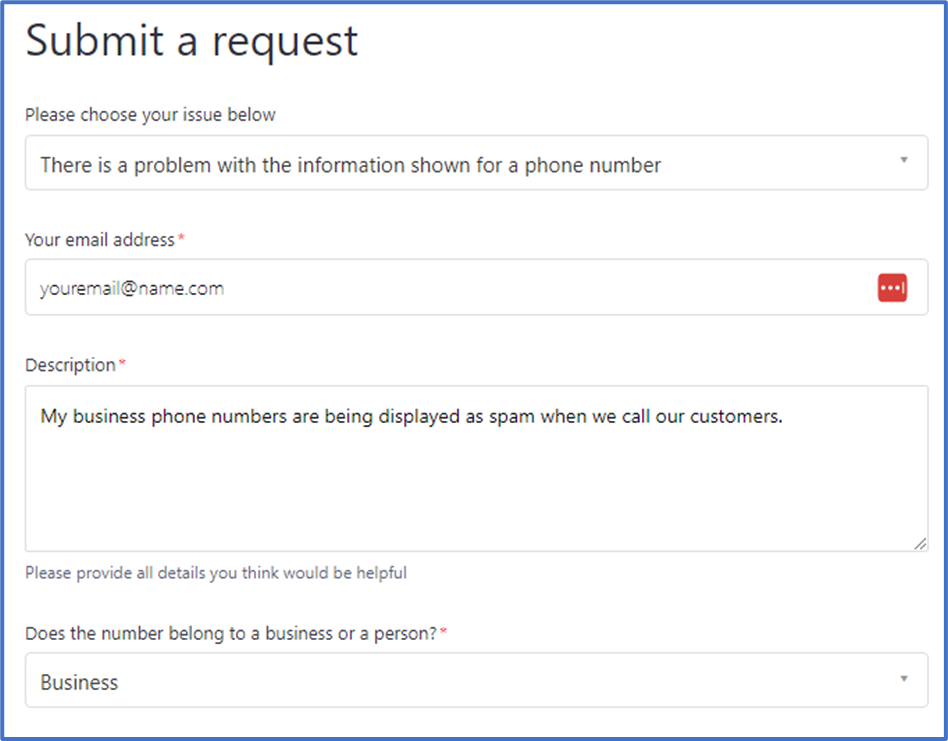The width and height of the screenshot is (948, 741).
Task: Click the arrow on the issue dropdown
Action: (904, 160)
